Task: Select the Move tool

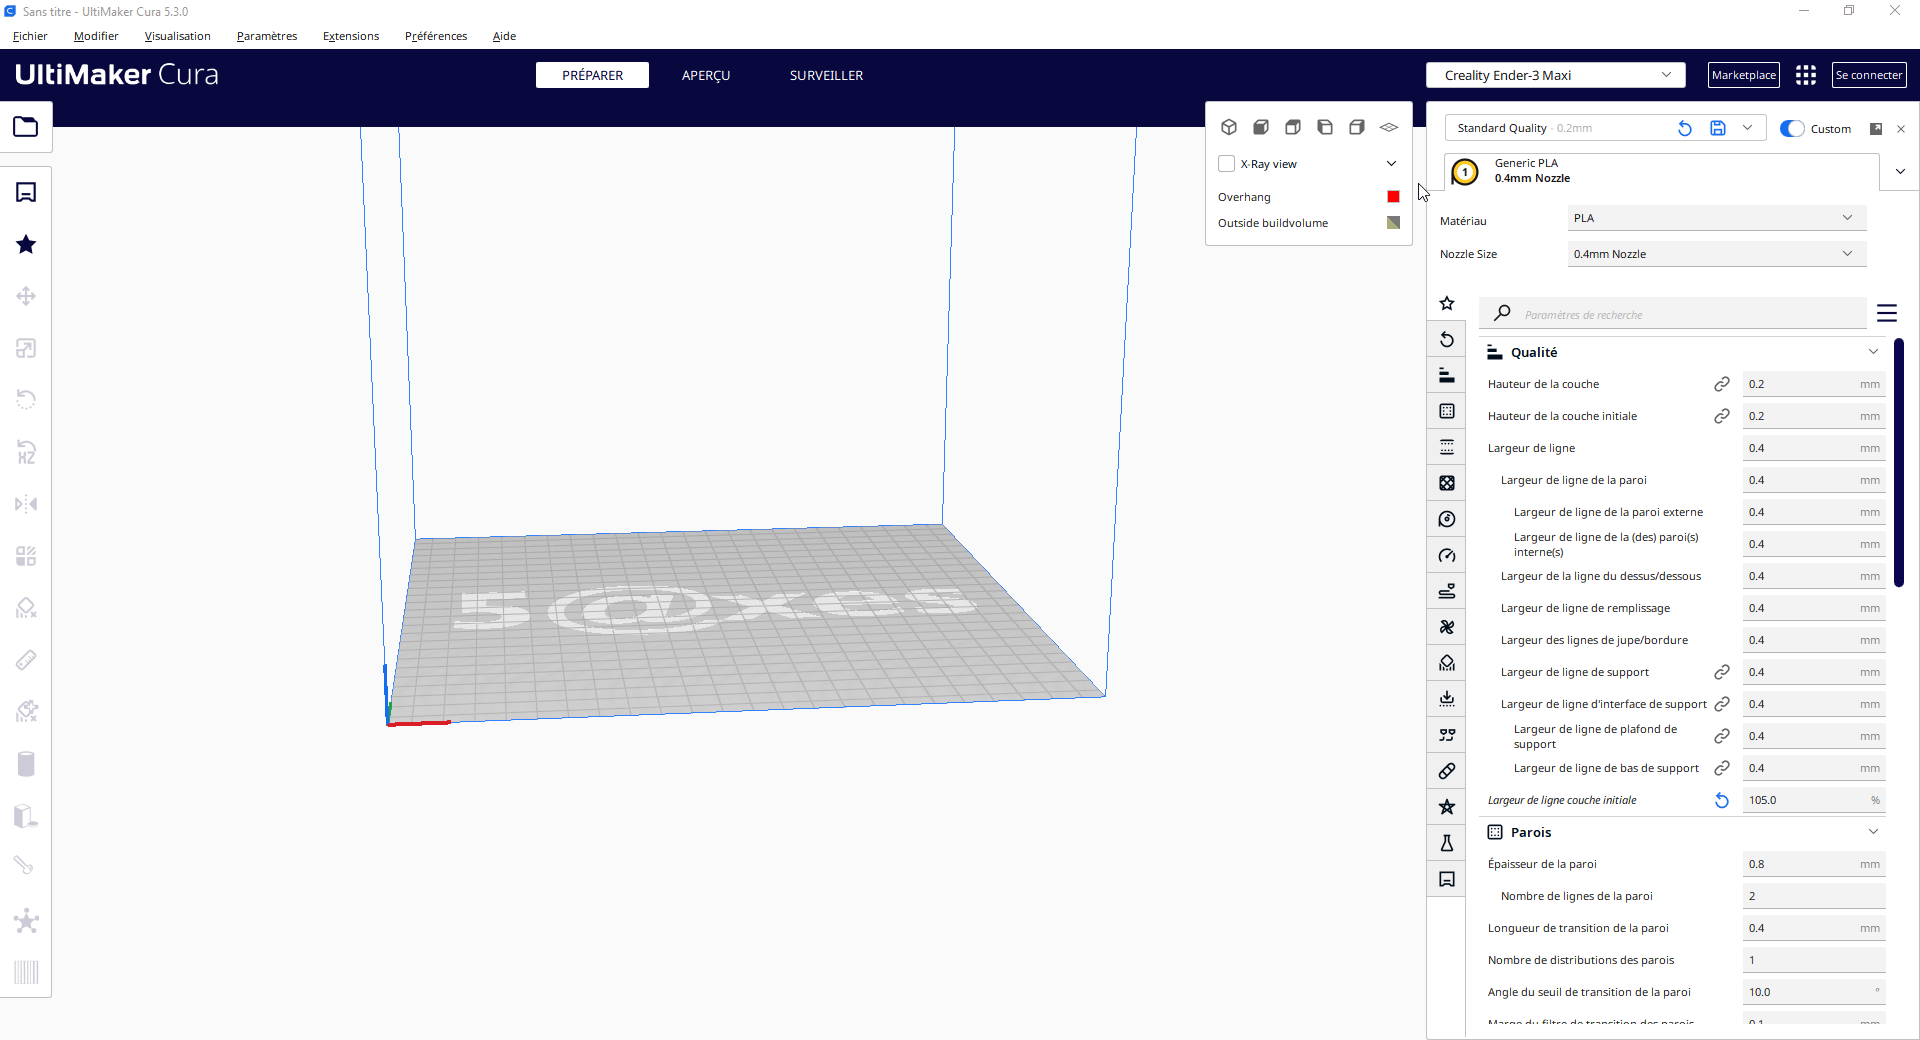Action: (25, 296)
